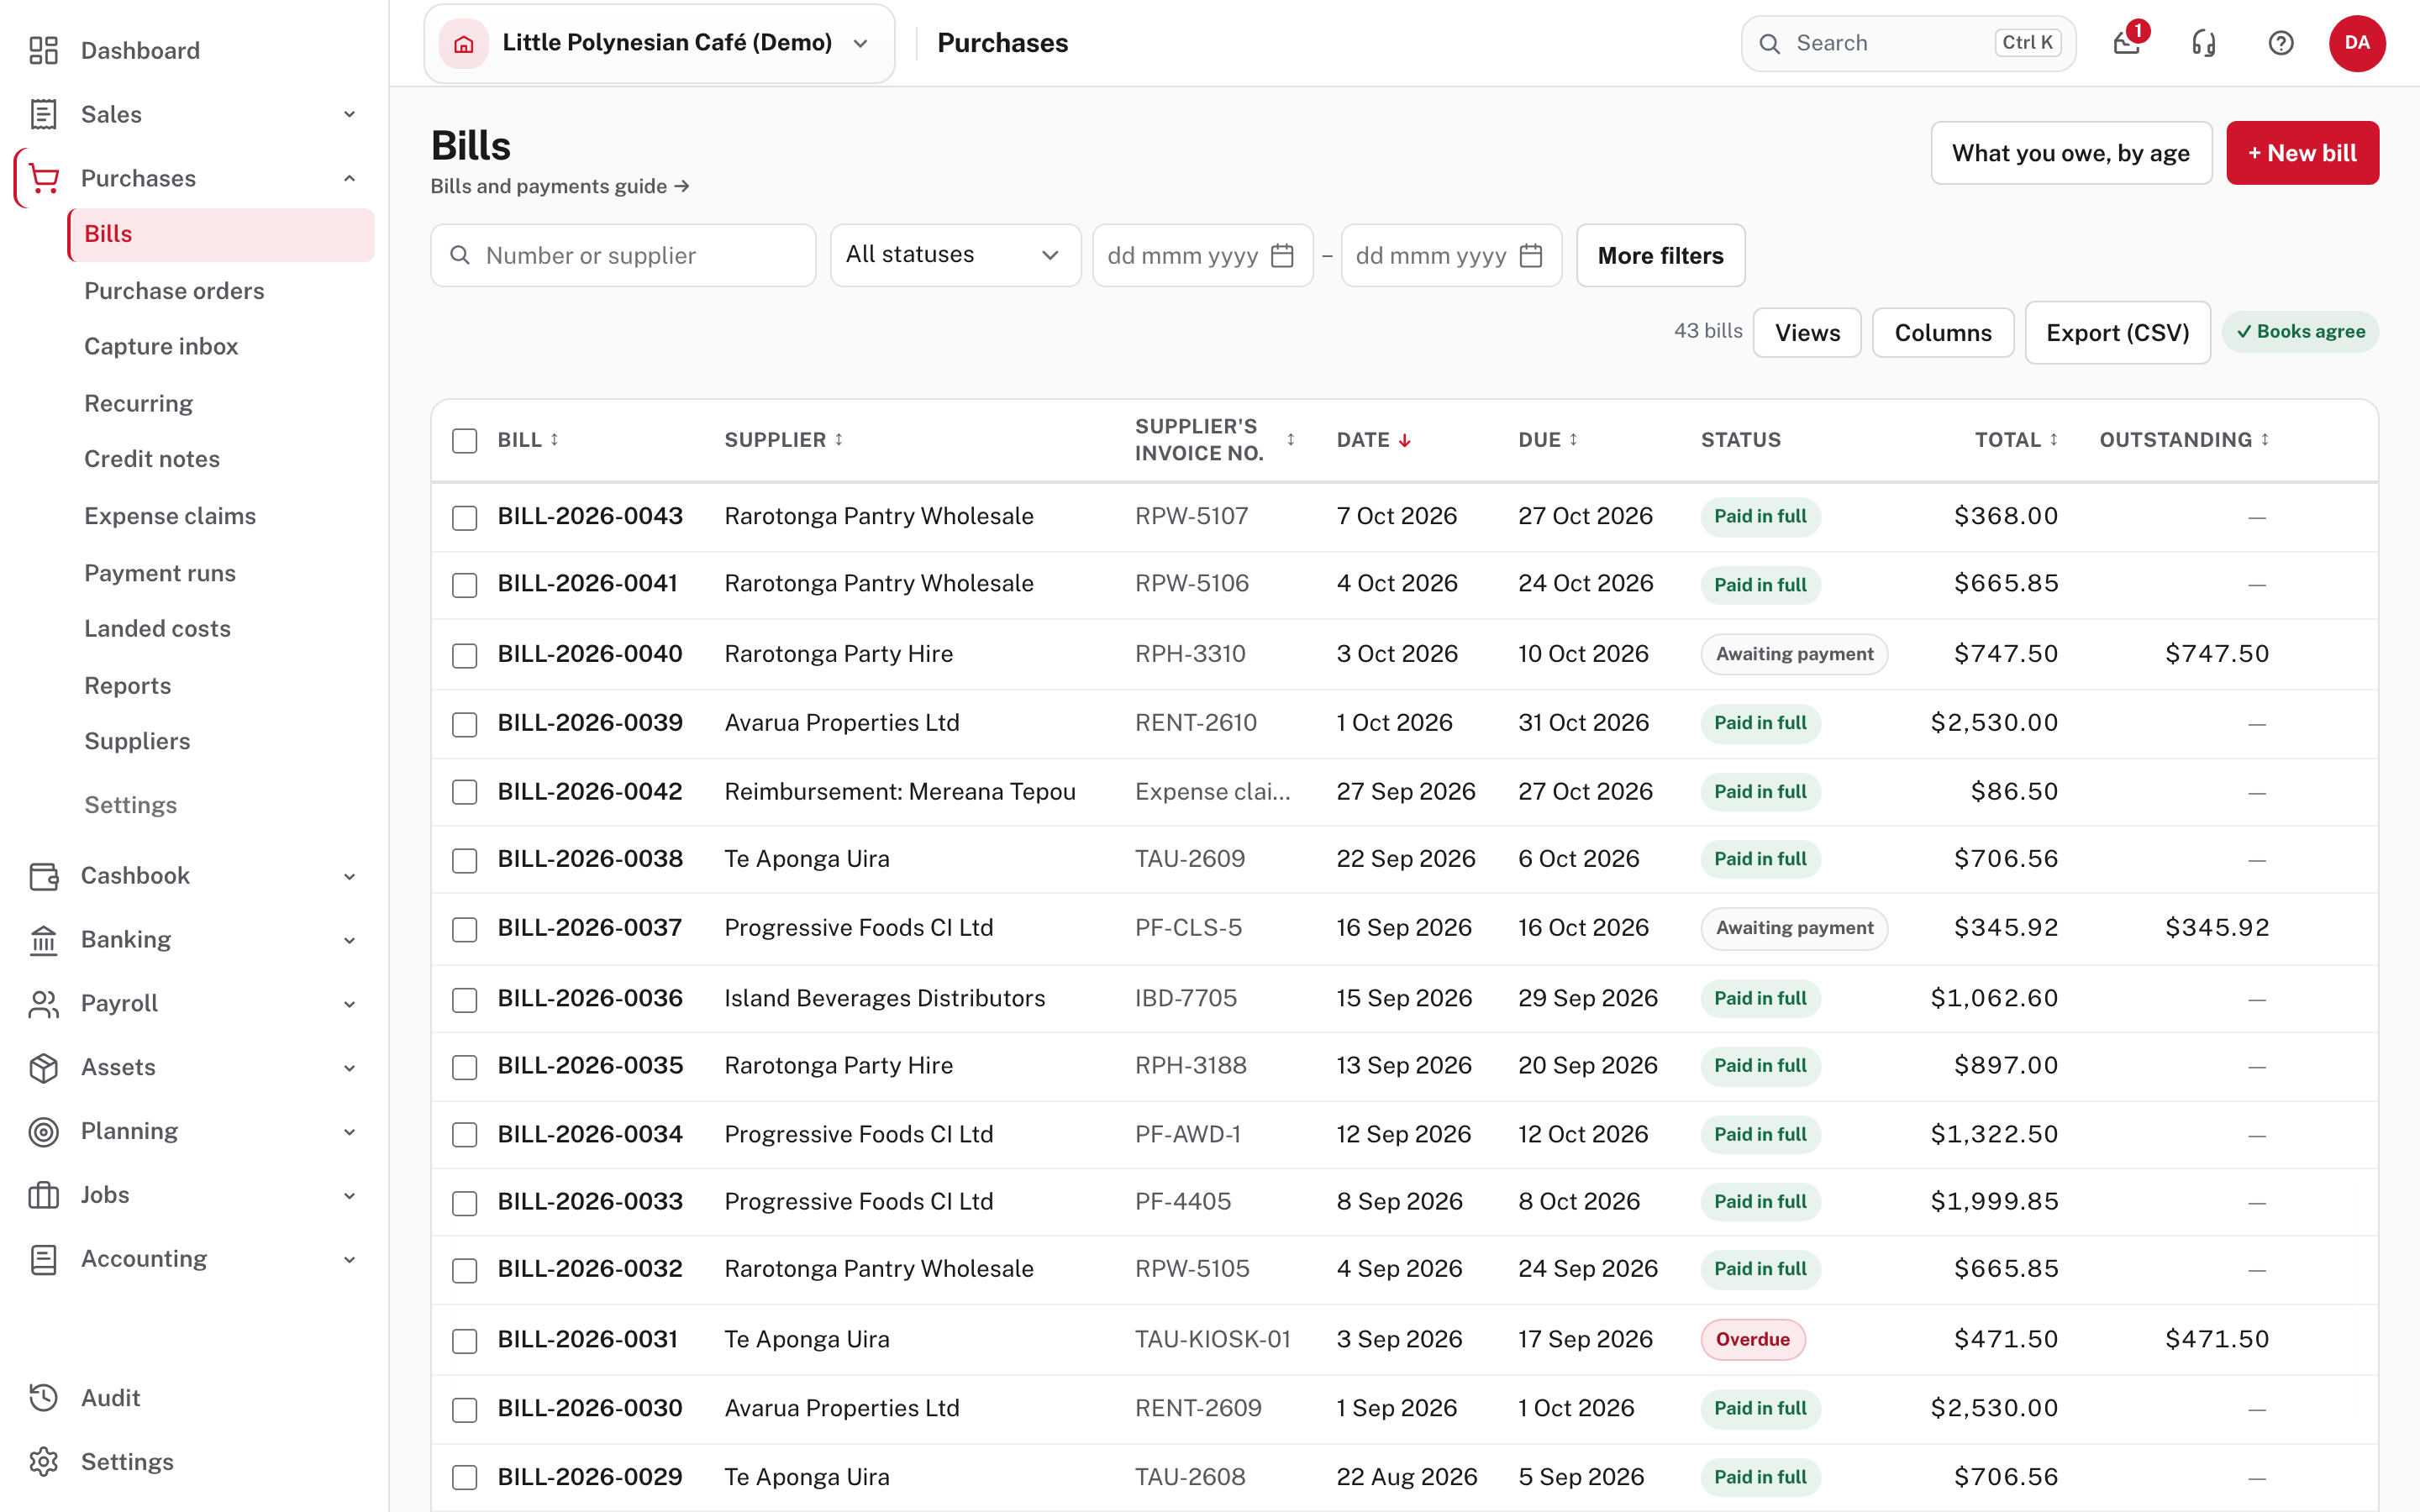The image size is (2420, 1512).
Task: Select checkbox for BILL-2026-0040
Action: (464, 655)
